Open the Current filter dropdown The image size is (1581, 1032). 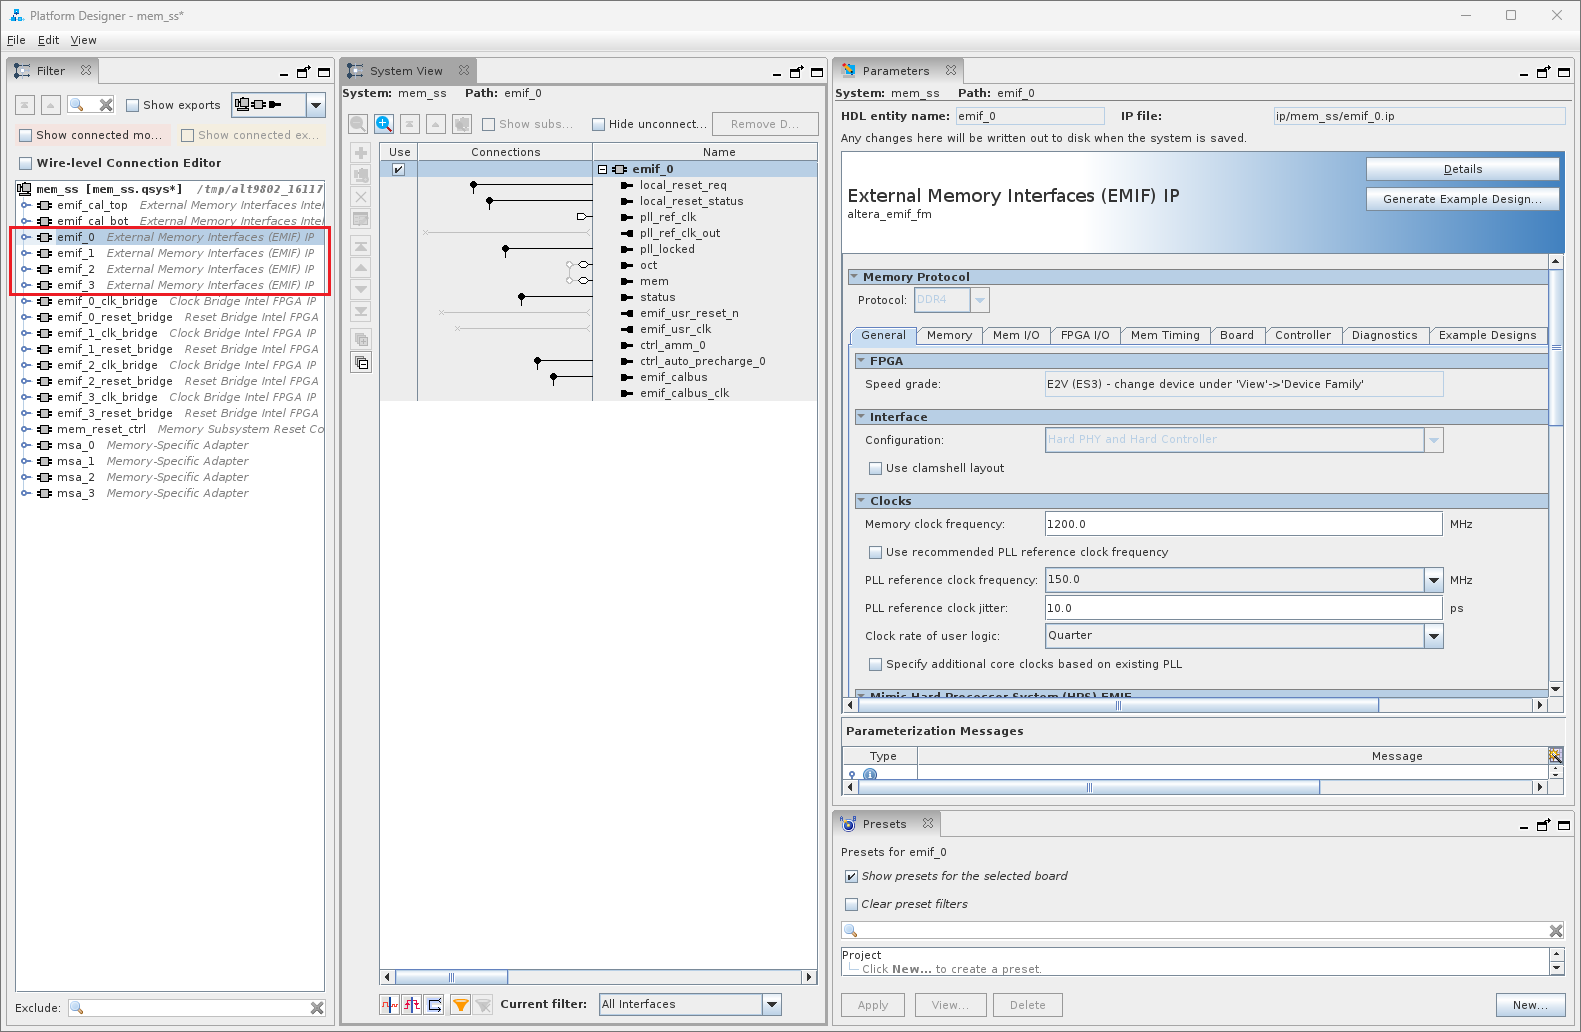(771, 1005)
